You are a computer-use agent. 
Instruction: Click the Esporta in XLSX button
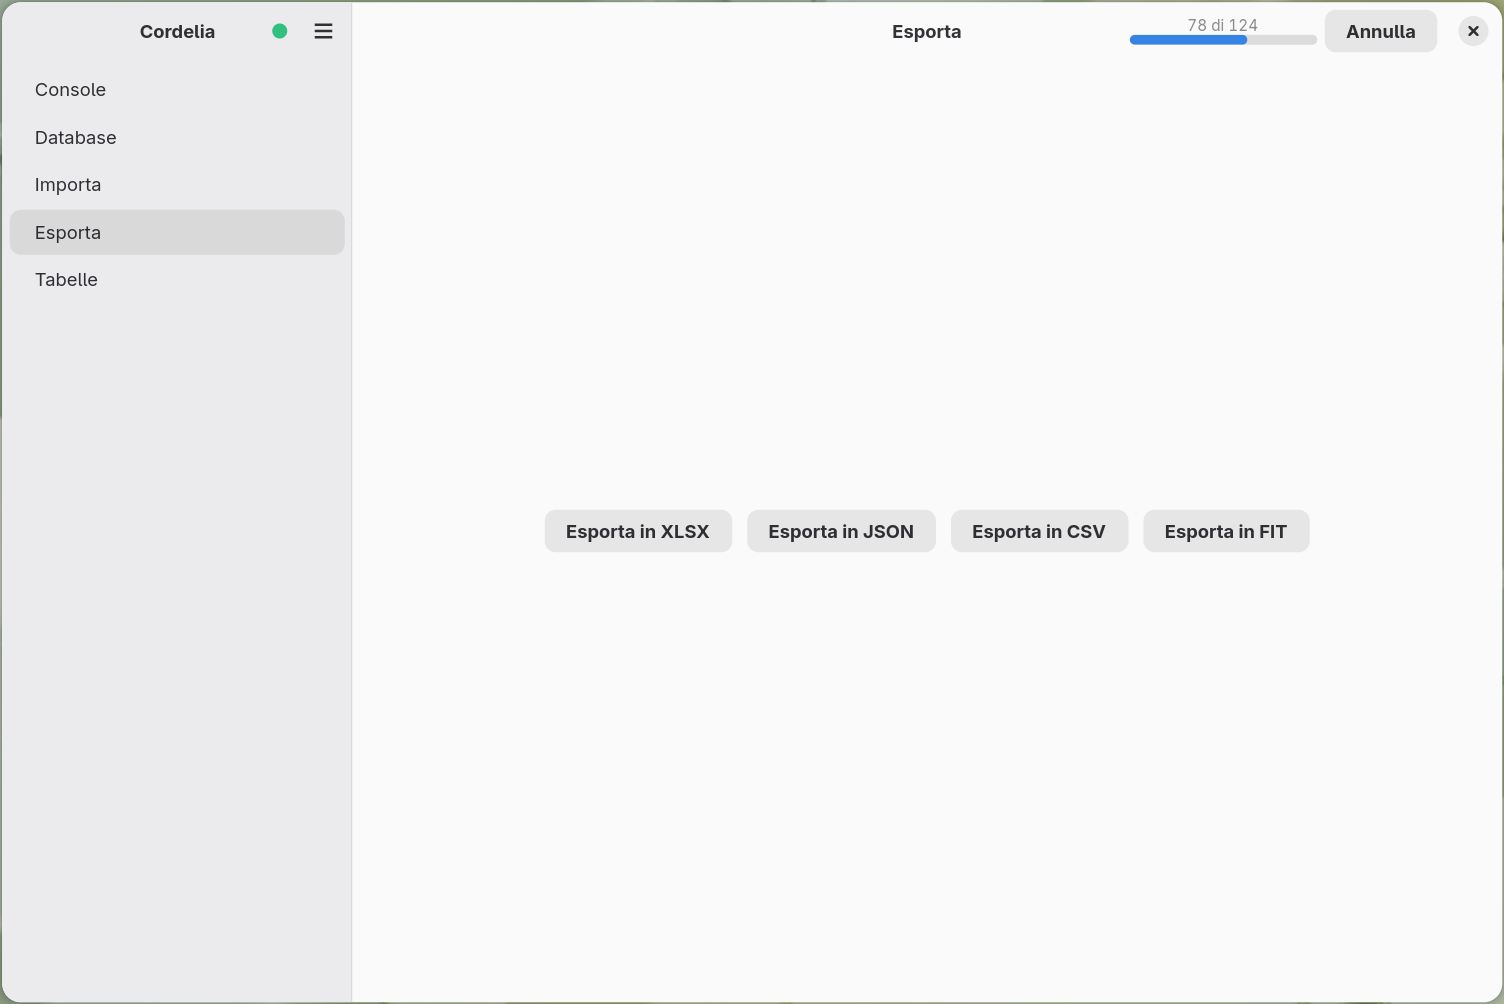click(638, 531)
